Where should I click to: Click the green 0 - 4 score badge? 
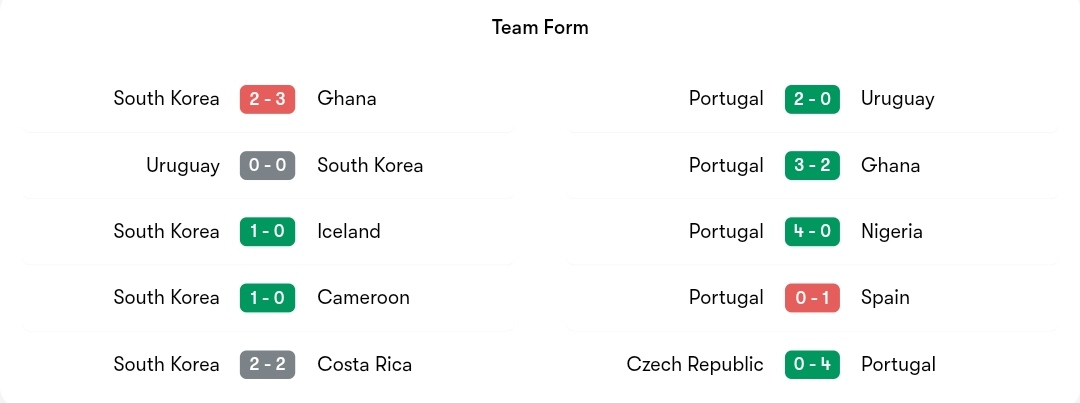click(812, 364)
